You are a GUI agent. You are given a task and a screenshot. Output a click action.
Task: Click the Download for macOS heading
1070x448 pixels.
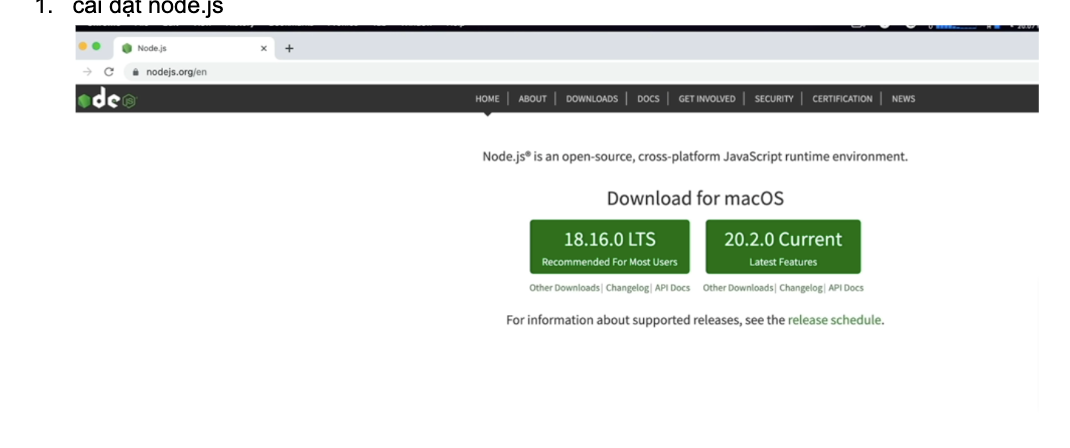(695, 198)
